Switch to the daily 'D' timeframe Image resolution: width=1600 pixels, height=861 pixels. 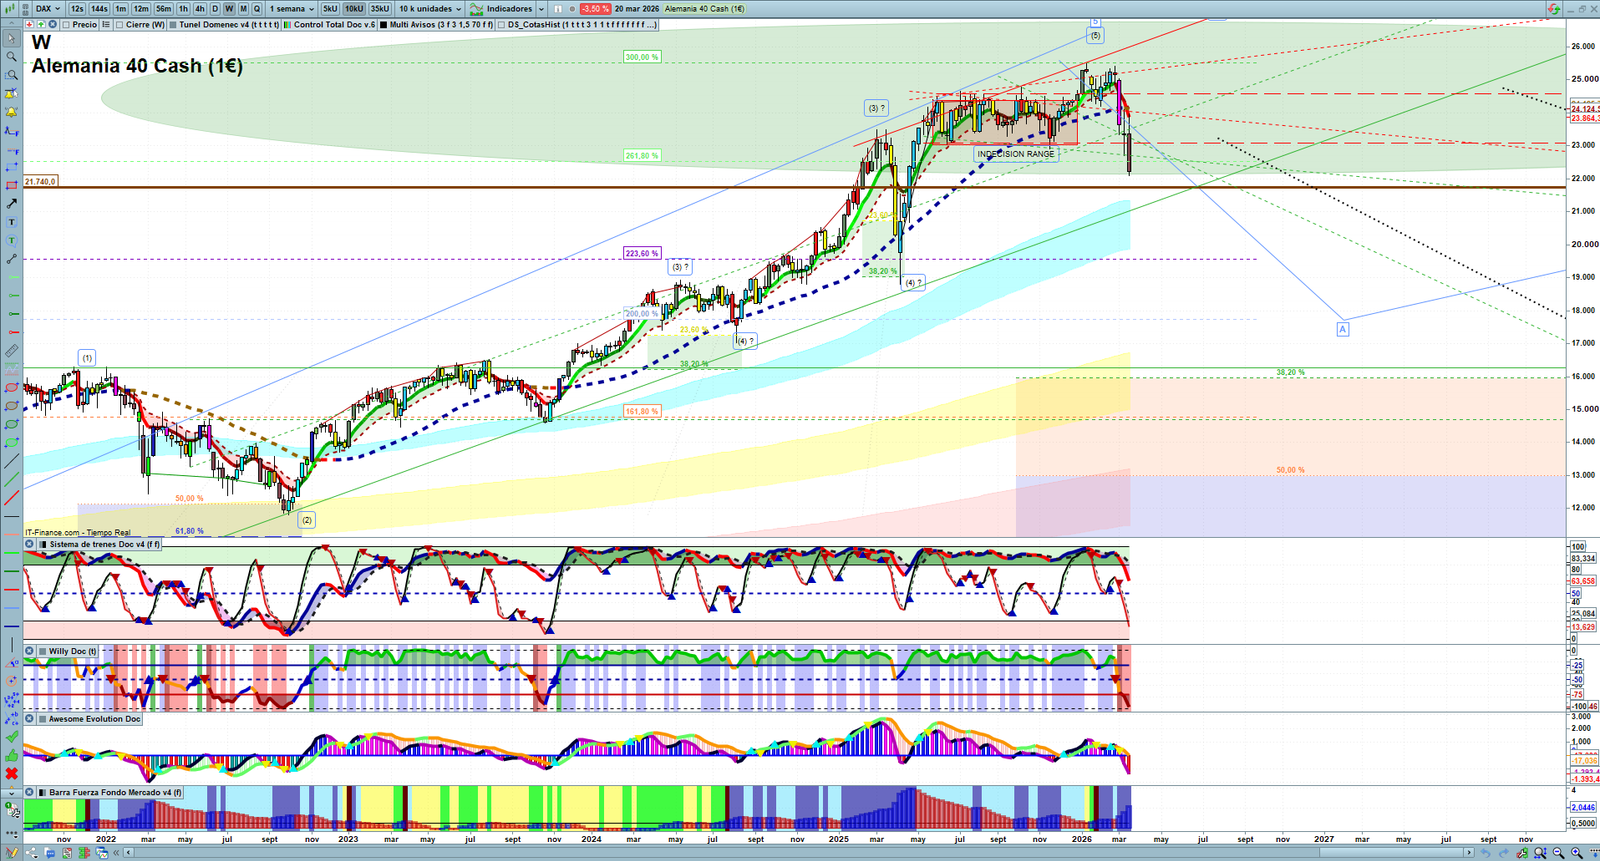coord(214,9)
